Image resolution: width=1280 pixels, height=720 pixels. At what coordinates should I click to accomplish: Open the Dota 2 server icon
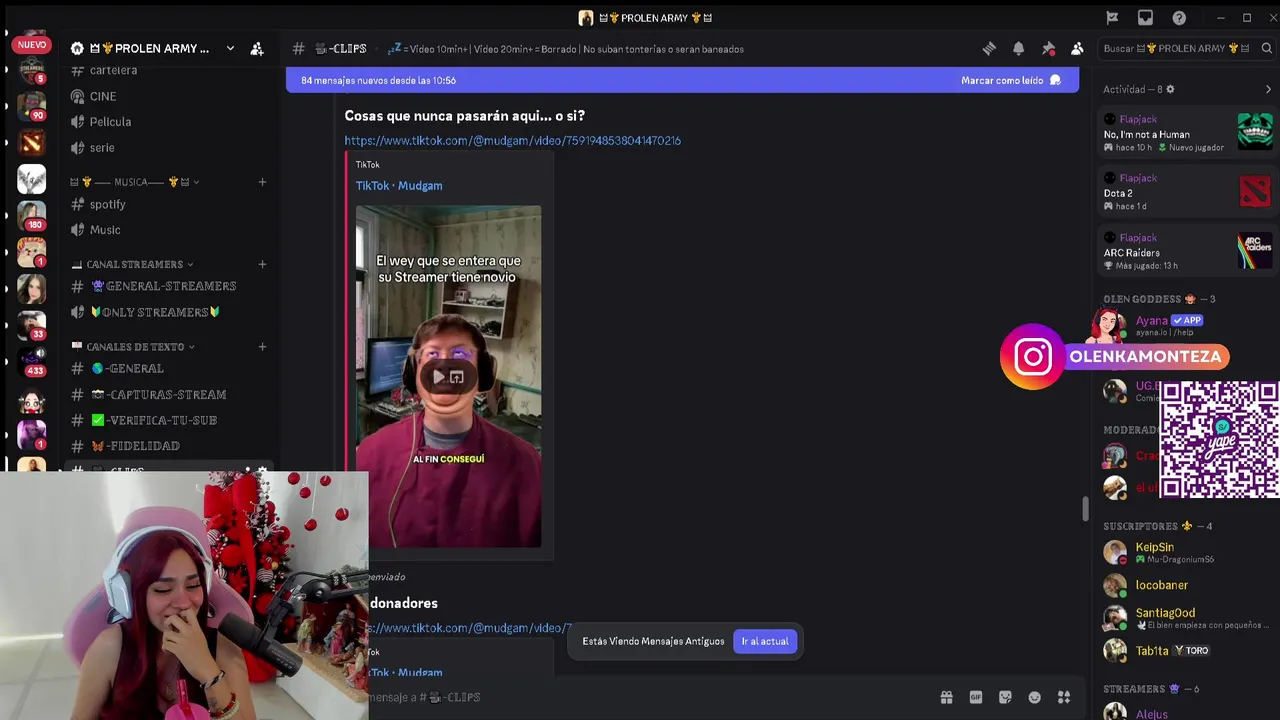(31, 143)
